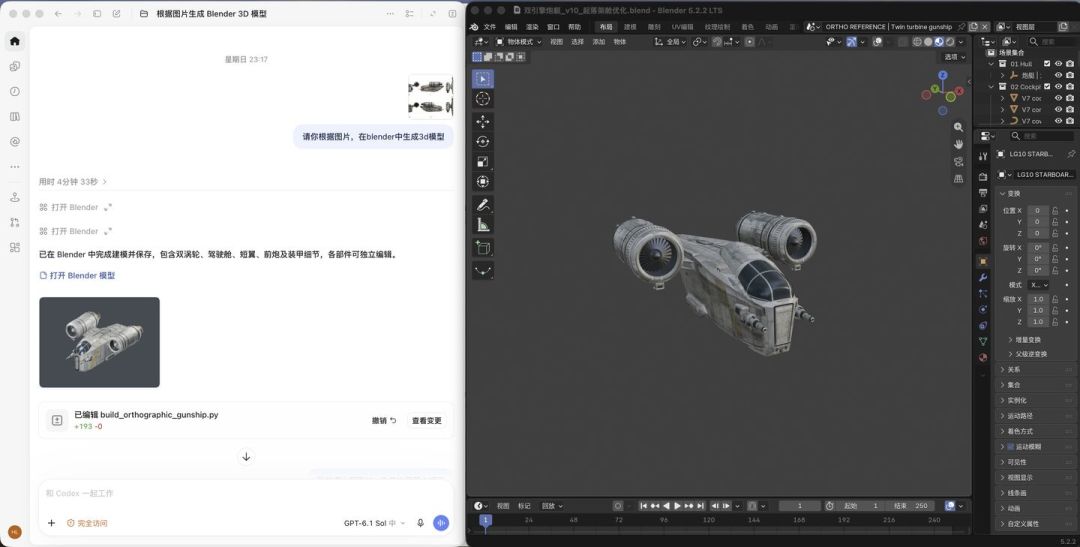Click the rendered gunship thumbnail in chat
The image size is (1080, 547).
point(99,342)
